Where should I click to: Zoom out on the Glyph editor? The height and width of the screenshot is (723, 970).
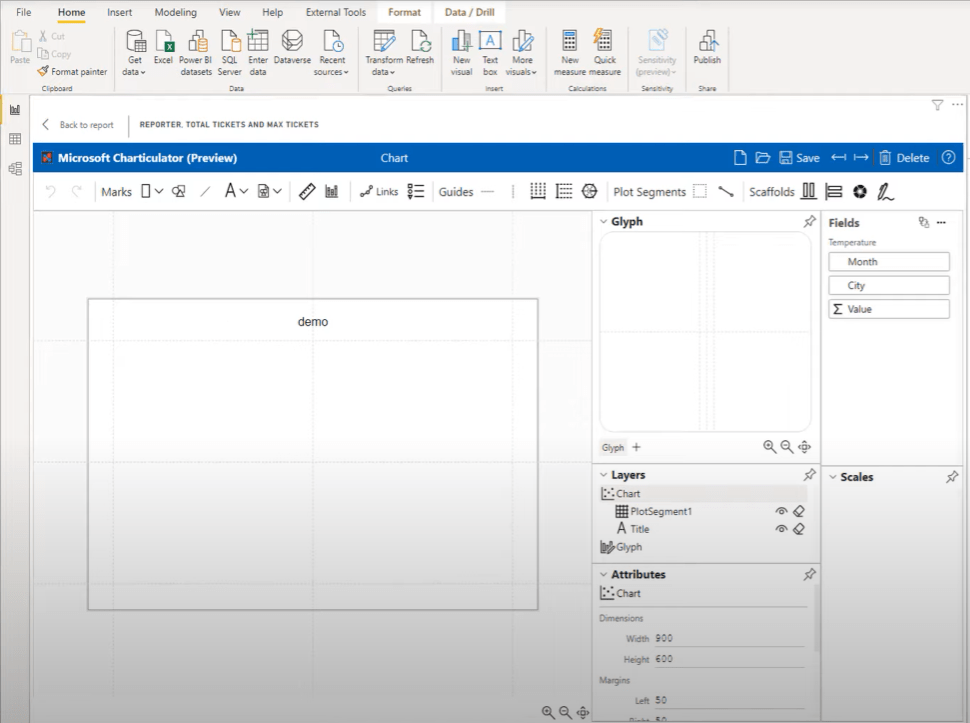[x=786, y=447]
